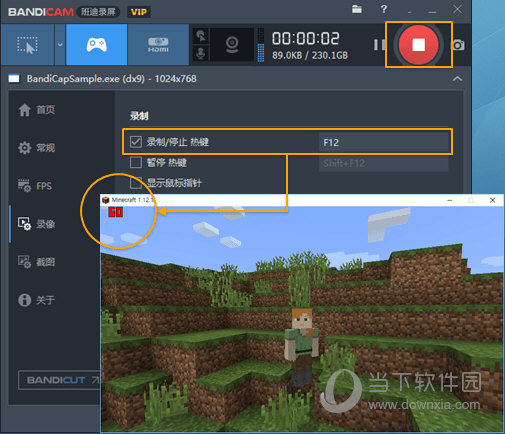Close the Bandicam window
The height and width of the screenshot is (434, 505).
tap(457, 9)
